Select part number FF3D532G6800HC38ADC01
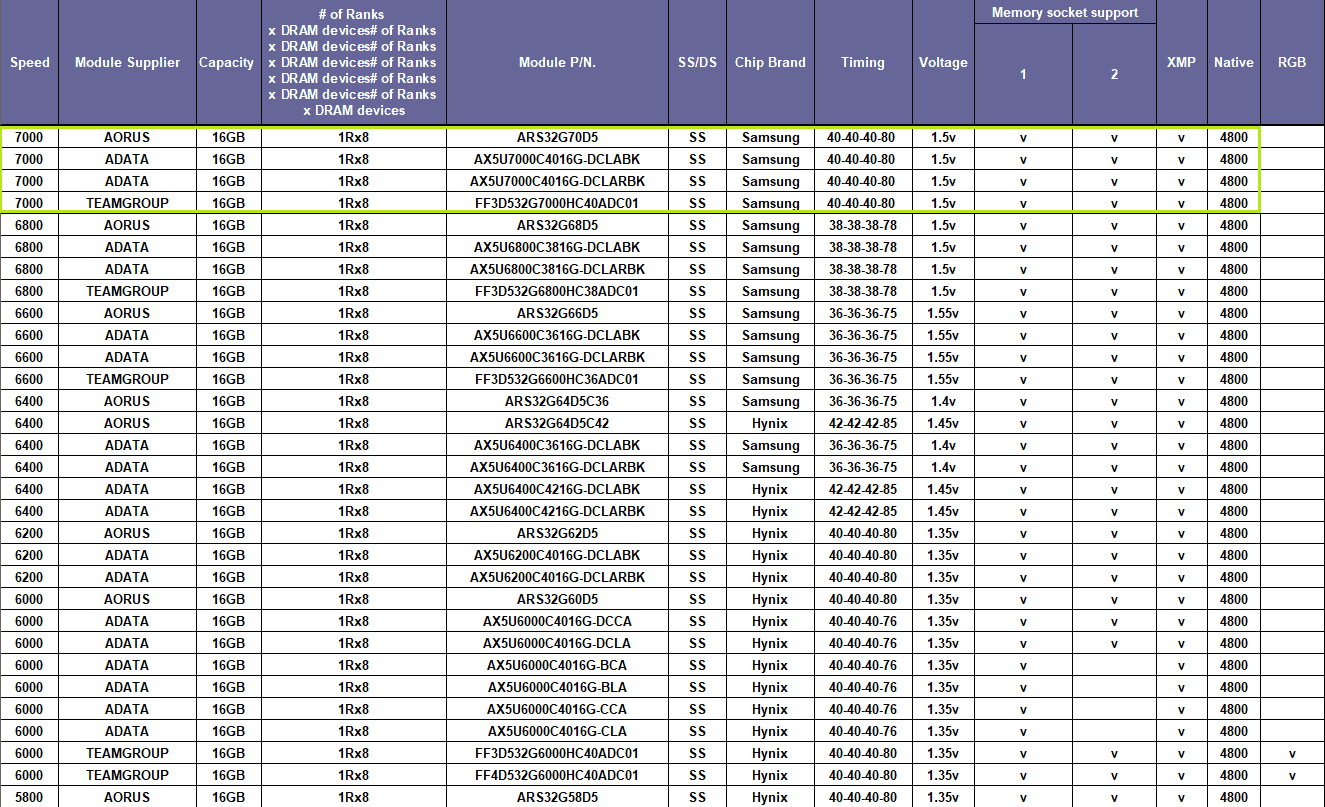This screenshot has width=1325, height=807. pyautogui.click(x=557, y=291)
